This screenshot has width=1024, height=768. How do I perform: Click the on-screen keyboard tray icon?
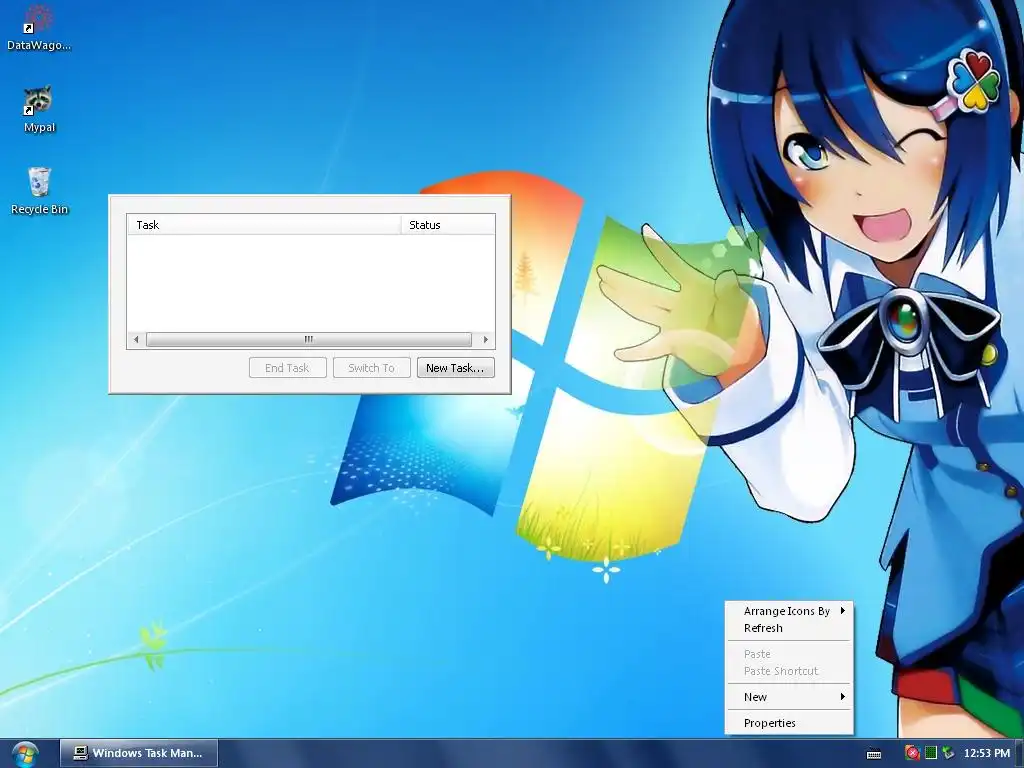[874, 754]
